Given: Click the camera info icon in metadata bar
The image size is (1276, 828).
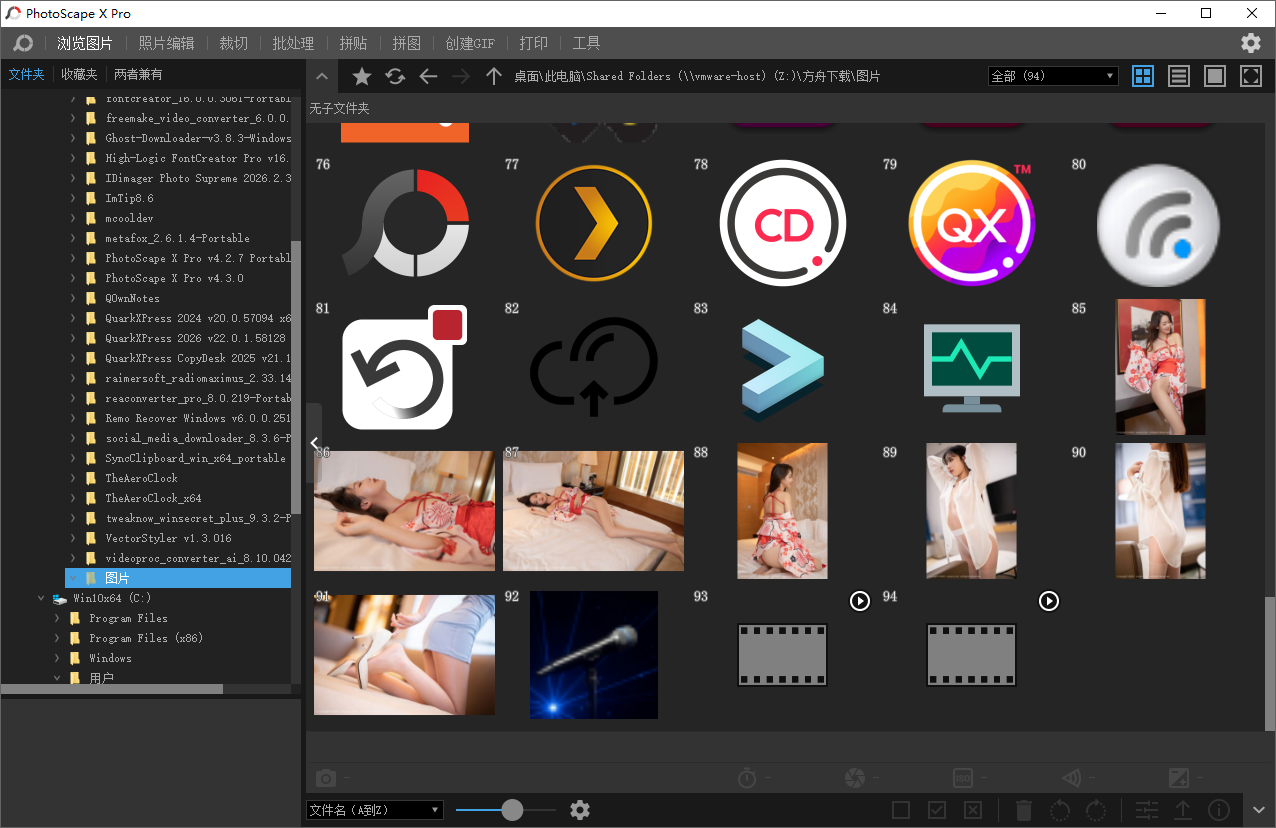Looking at the screenshot, I should [x=326, y=778].
